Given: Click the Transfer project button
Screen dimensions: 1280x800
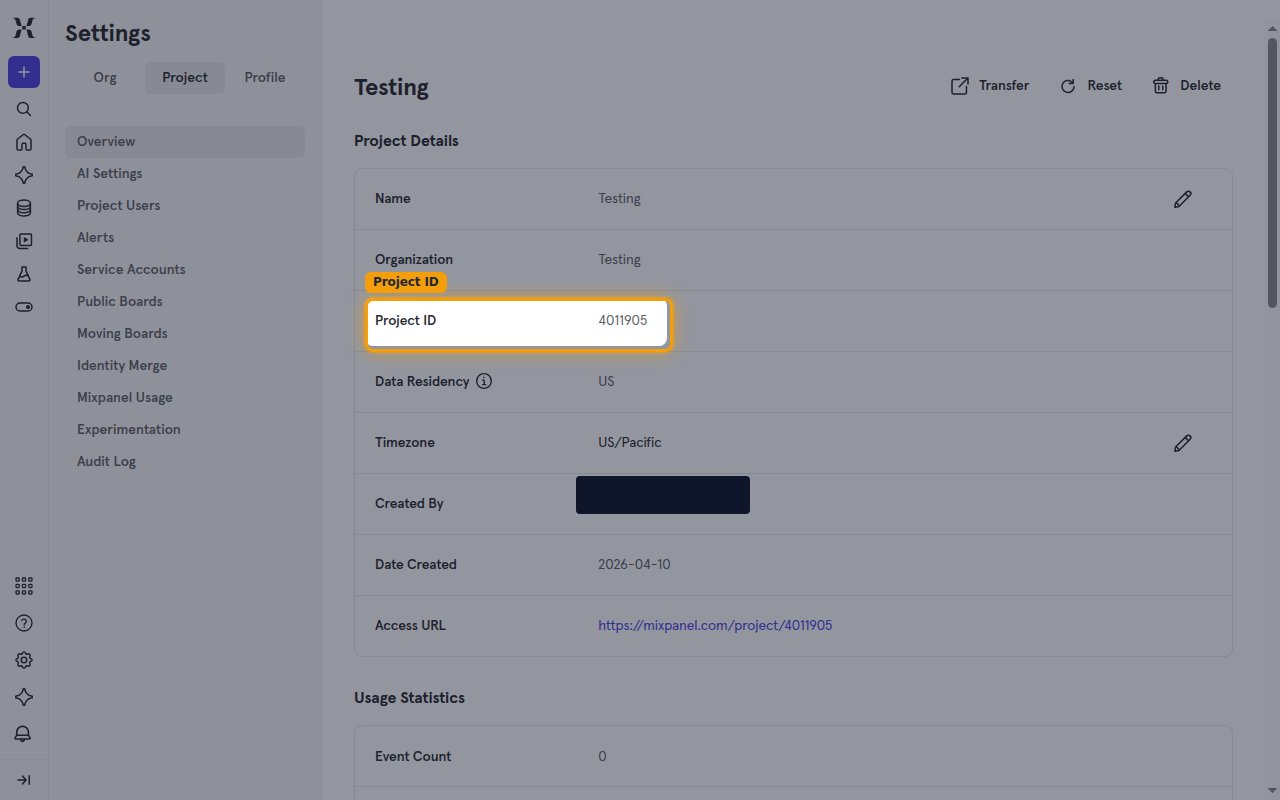Looking at the screenshot, I should (x=989, y=86).
